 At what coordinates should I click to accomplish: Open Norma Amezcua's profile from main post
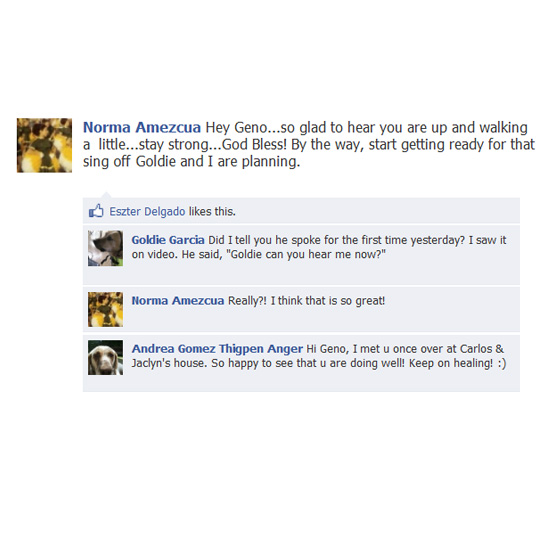(142, 127)
